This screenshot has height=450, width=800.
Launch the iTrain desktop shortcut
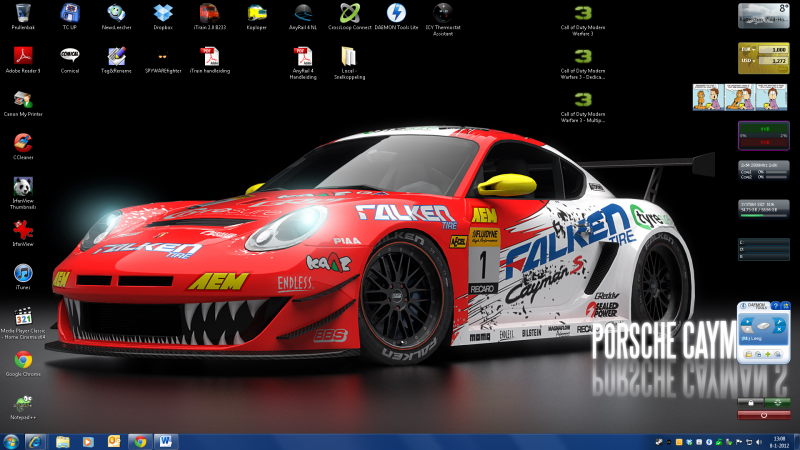click(210, 17)
